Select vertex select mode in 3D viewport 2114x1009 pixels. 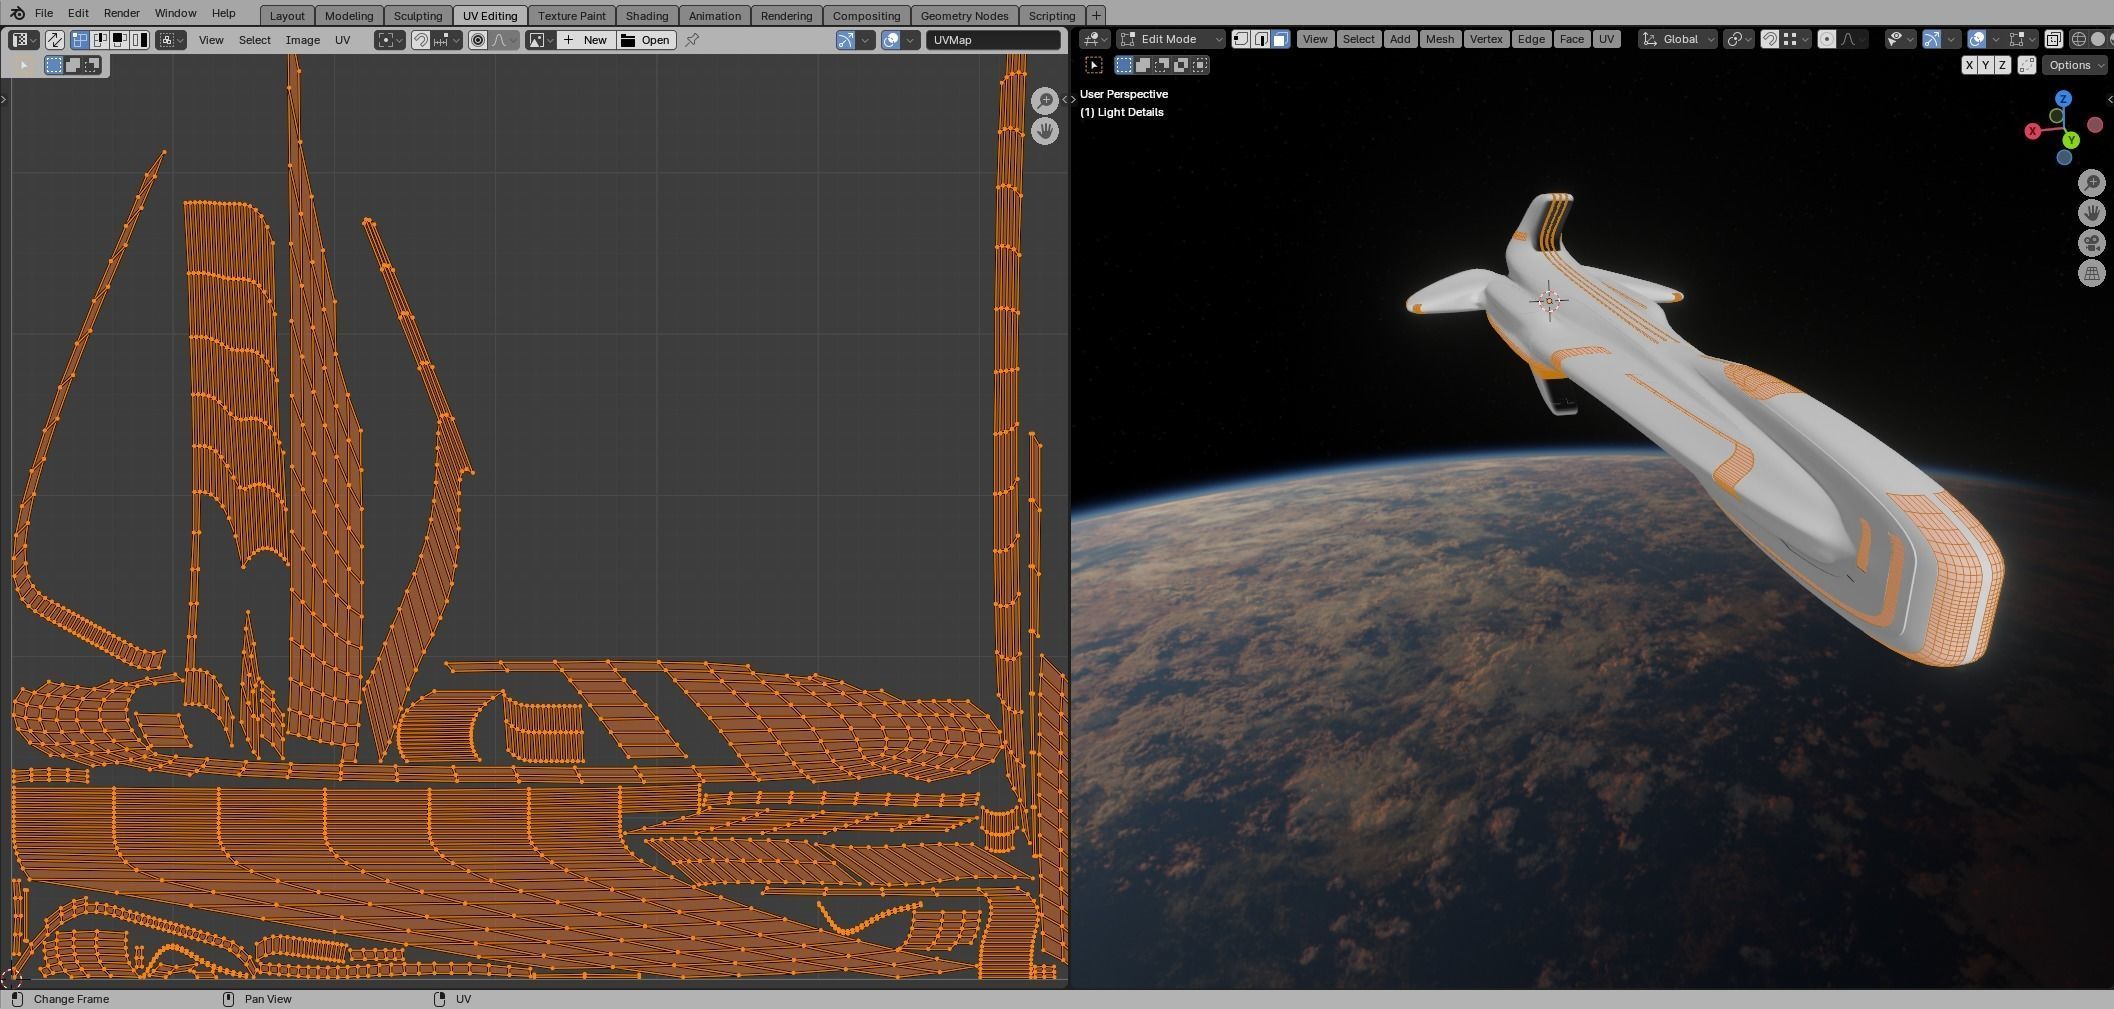1241,39
